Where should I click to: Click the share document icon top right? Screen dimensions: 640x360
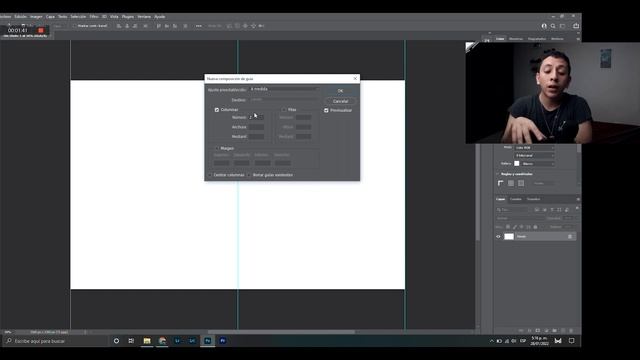point(576,26)
